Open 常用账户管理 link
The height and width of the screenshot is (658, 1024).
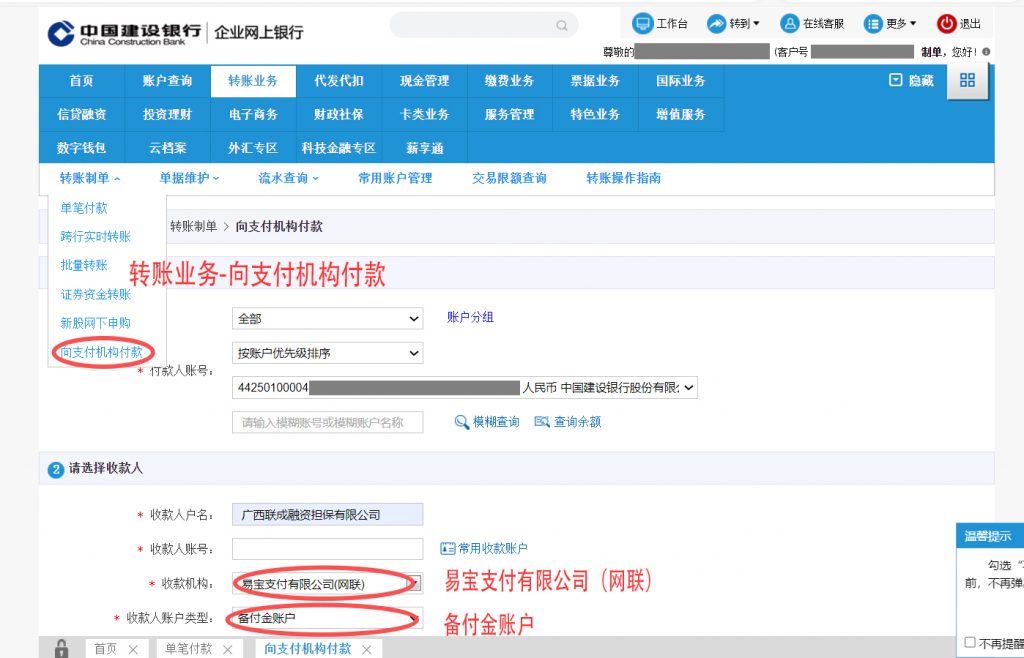pyautogui.click(x=395, y=178)
